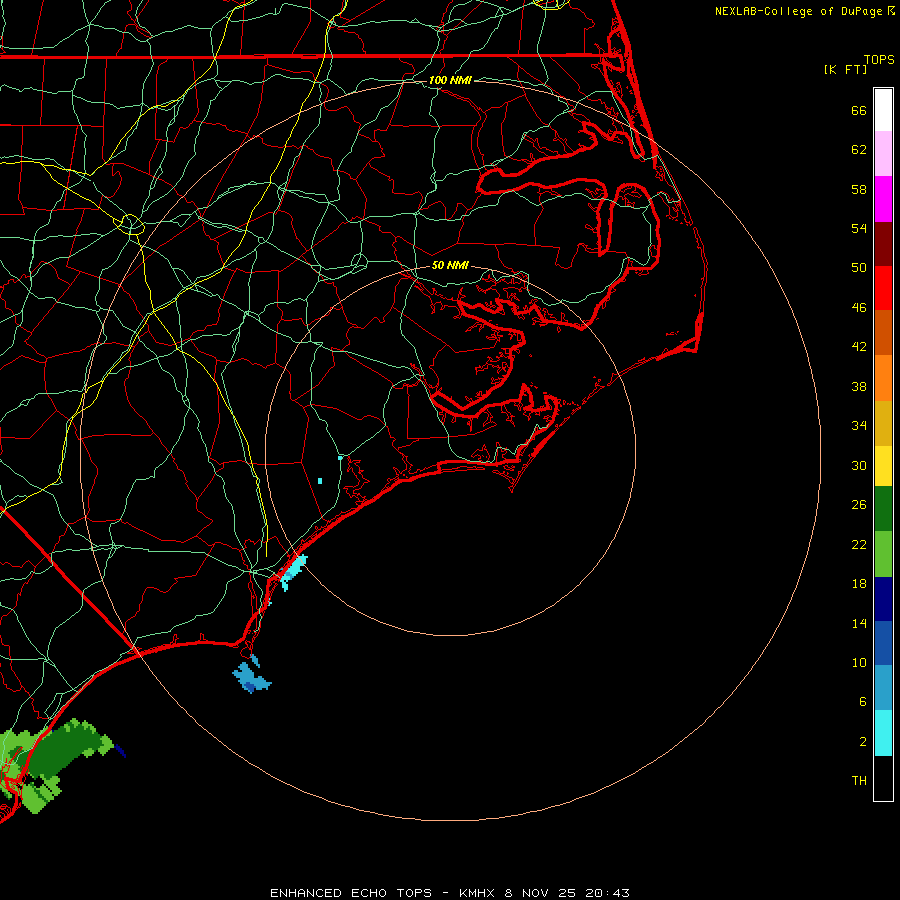Click the 'ENHANCED ECHO TOPS' caption text
The width and height of the screenshot is (900, 900).
[351, 893]
